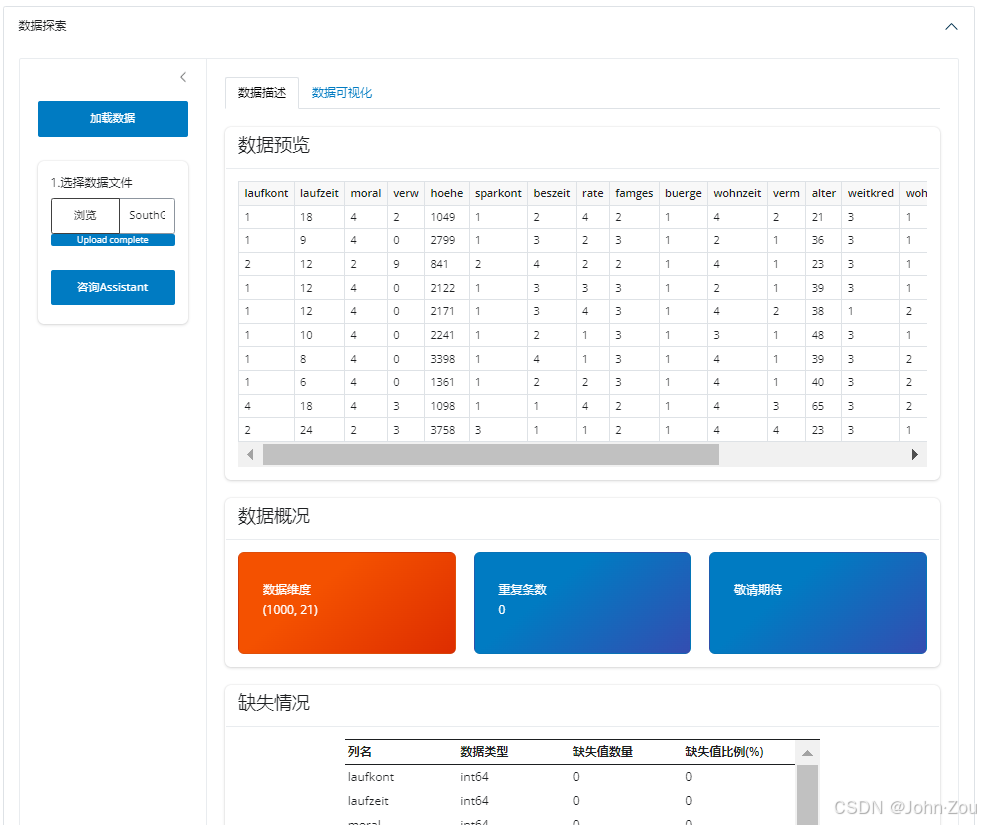Viewport: 981px width, 825px height.
Task: Collapse the 数据探索 panel with top-right chevron
Action: pos(951,26)
